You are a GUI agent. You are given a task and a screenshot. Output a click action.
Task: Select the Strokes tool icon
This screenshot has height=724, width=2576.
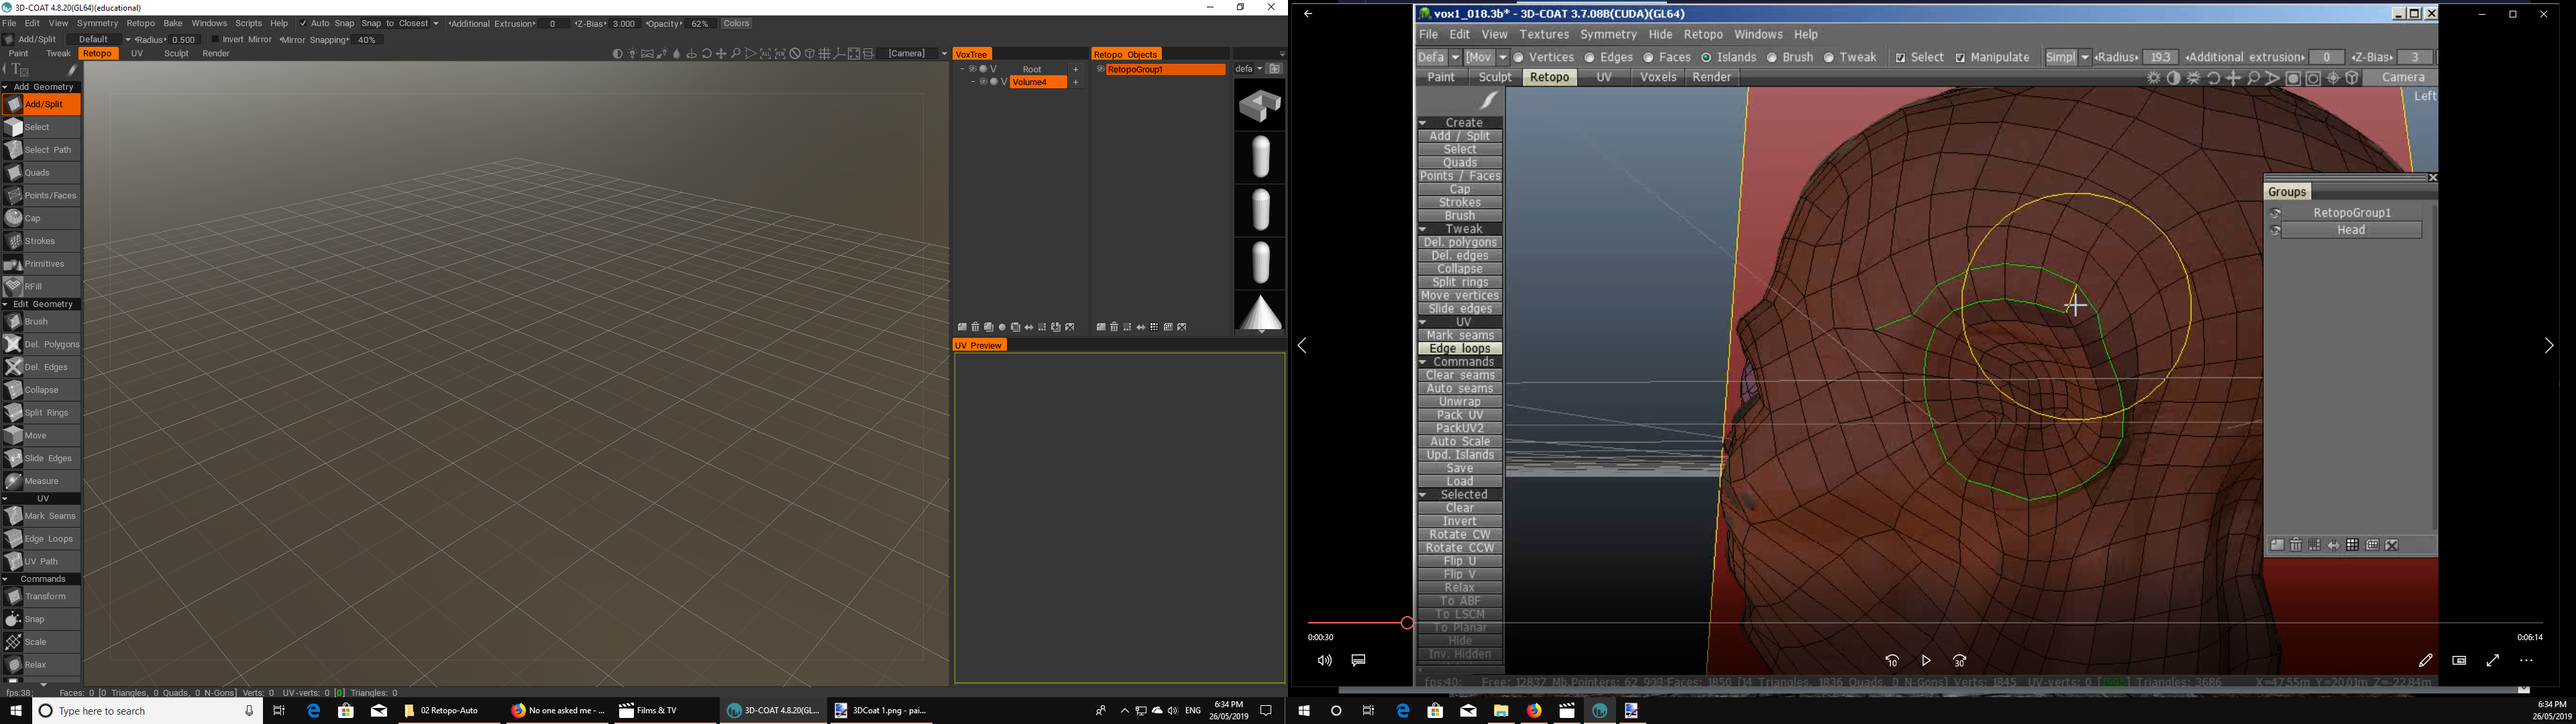tap(14, 241)
